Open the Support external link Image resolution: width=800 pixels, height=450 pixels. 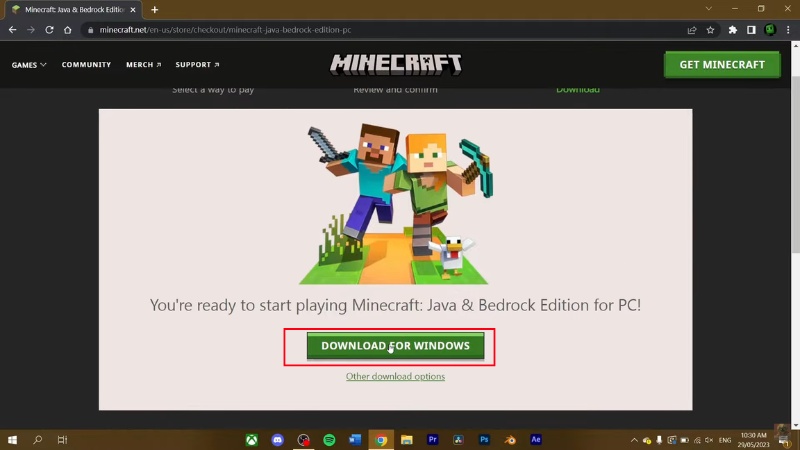pyautogui.click(x=197, y=65)
